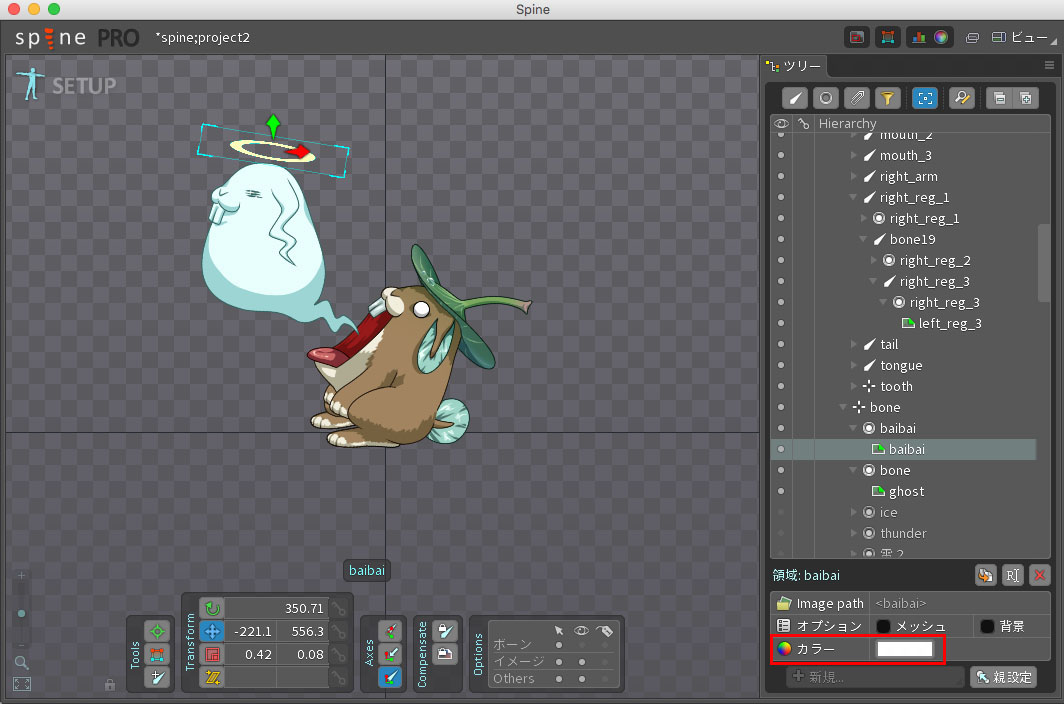Open the color wheel view in header
This screenshot has width=1064, height=704.
point(940,37)
